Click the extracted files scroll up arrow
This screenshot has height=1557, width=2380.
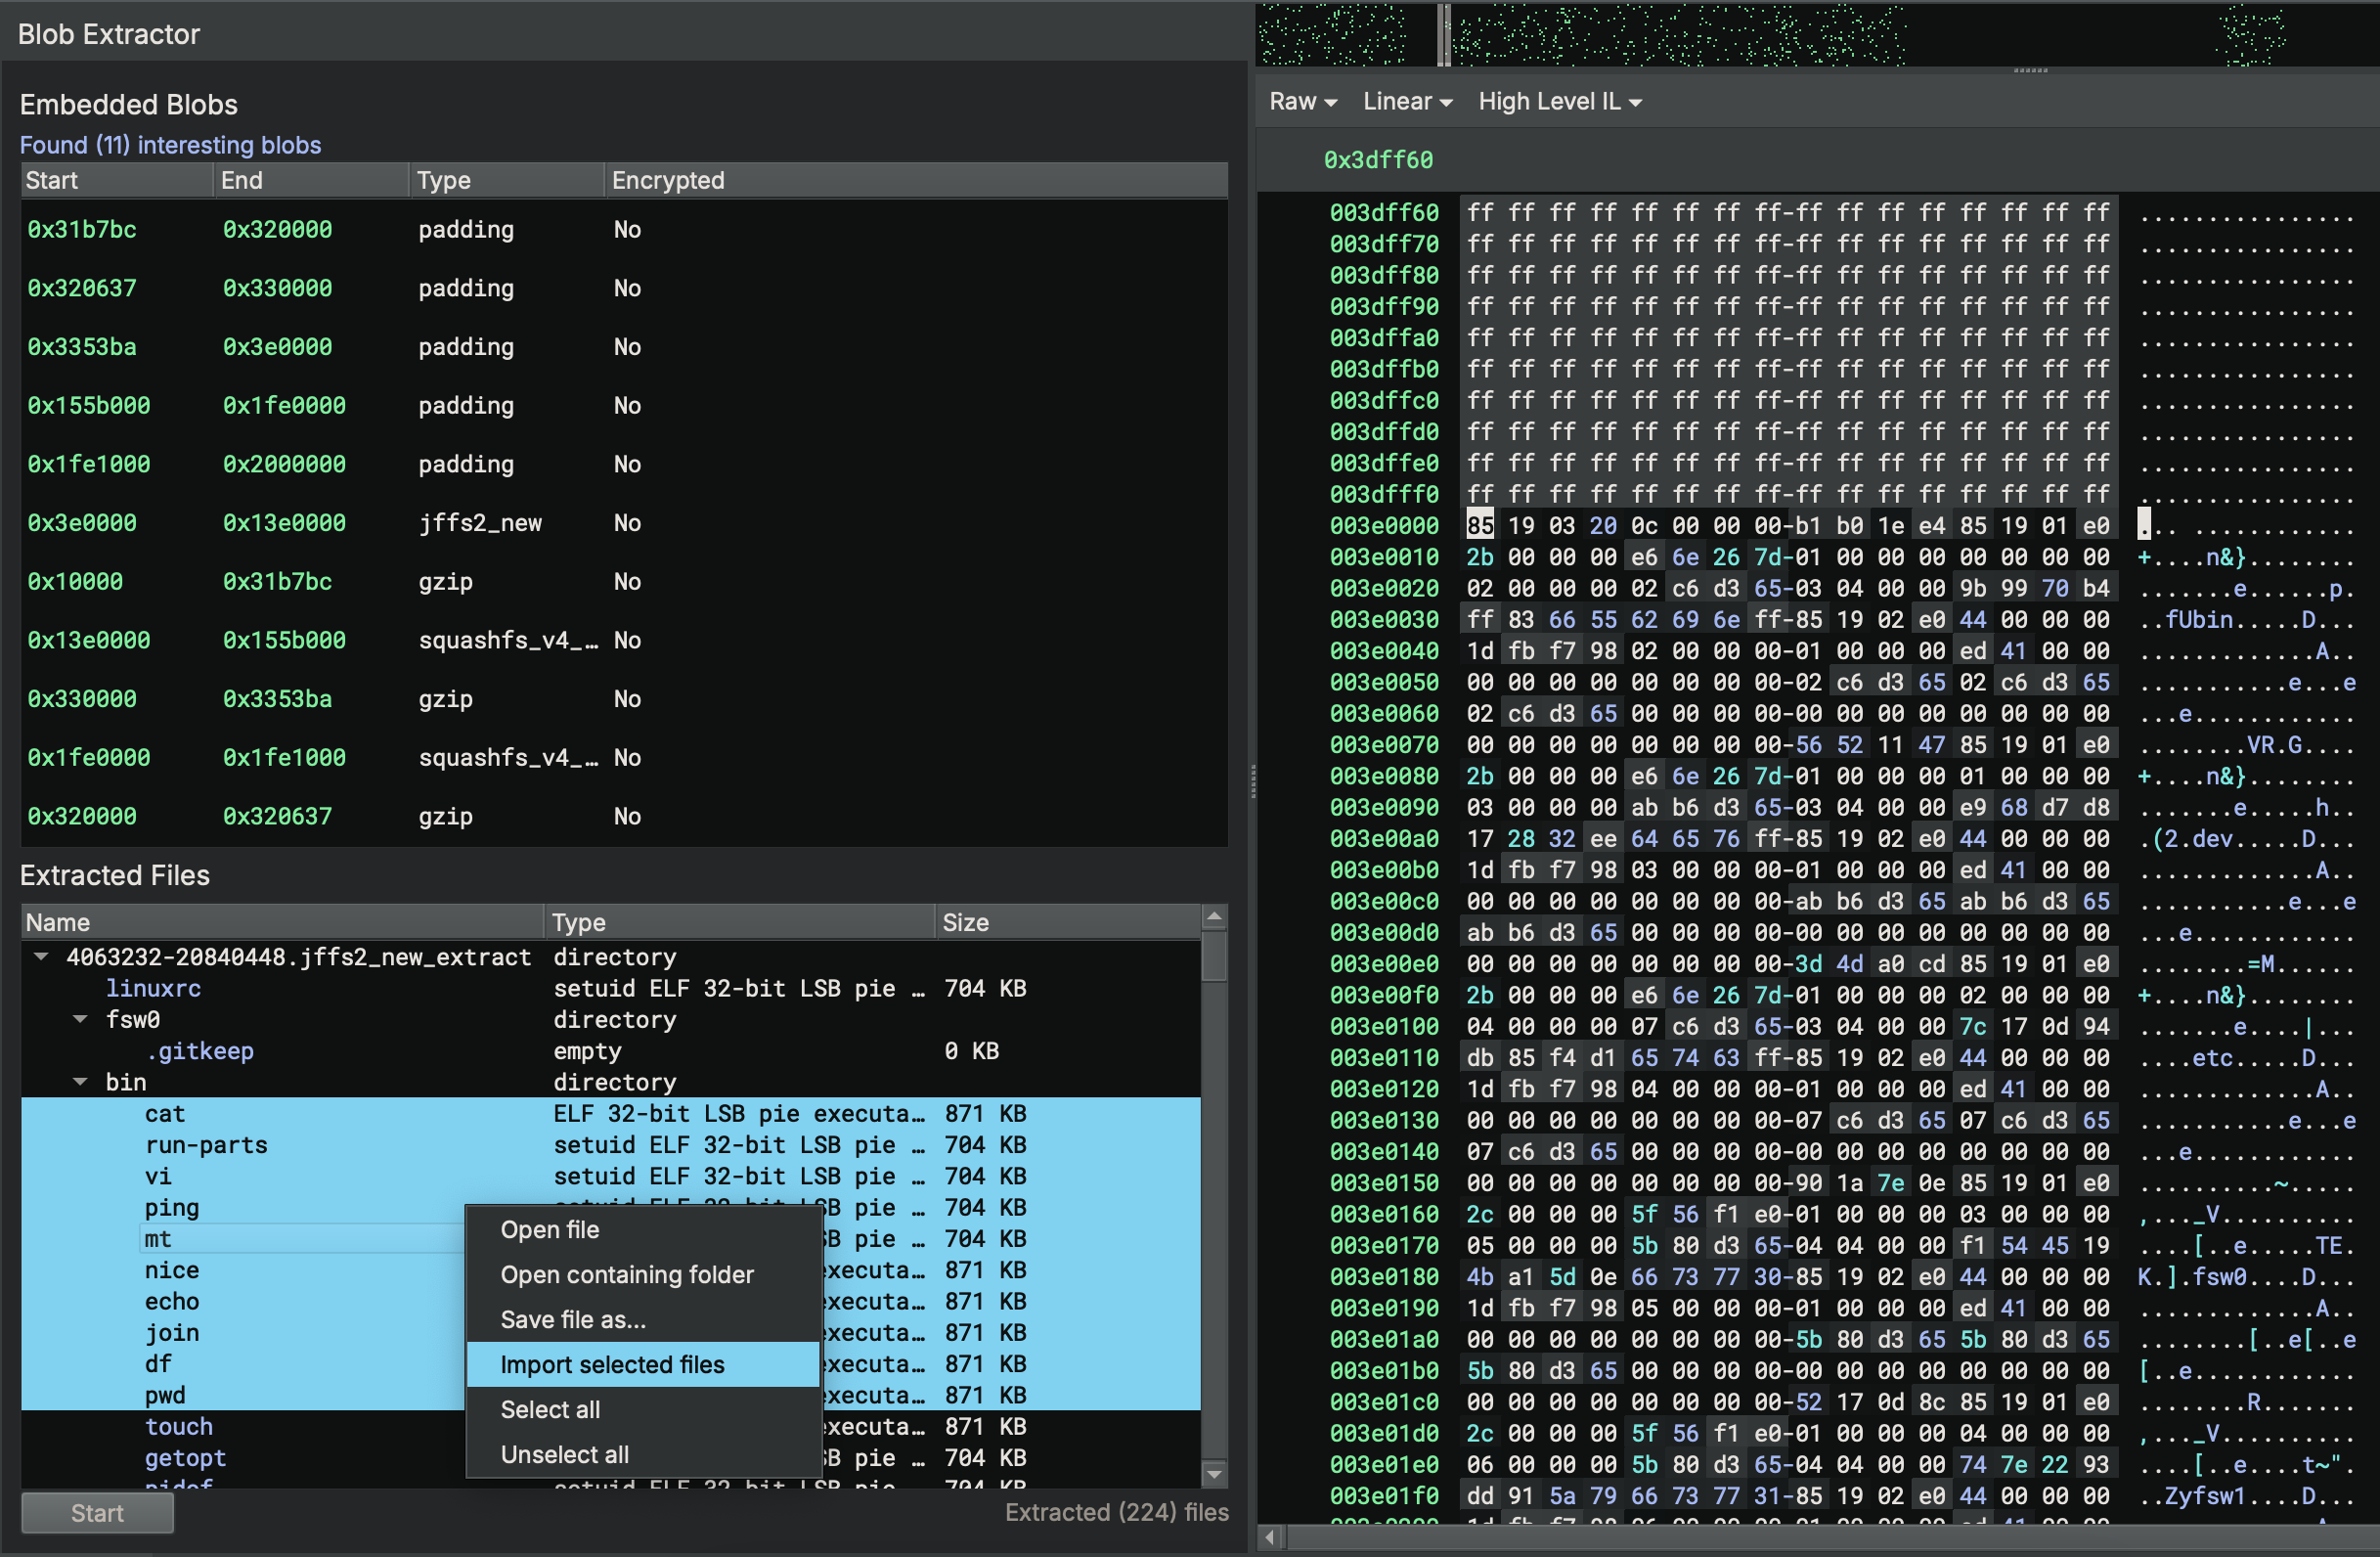tap(1214, 917)
